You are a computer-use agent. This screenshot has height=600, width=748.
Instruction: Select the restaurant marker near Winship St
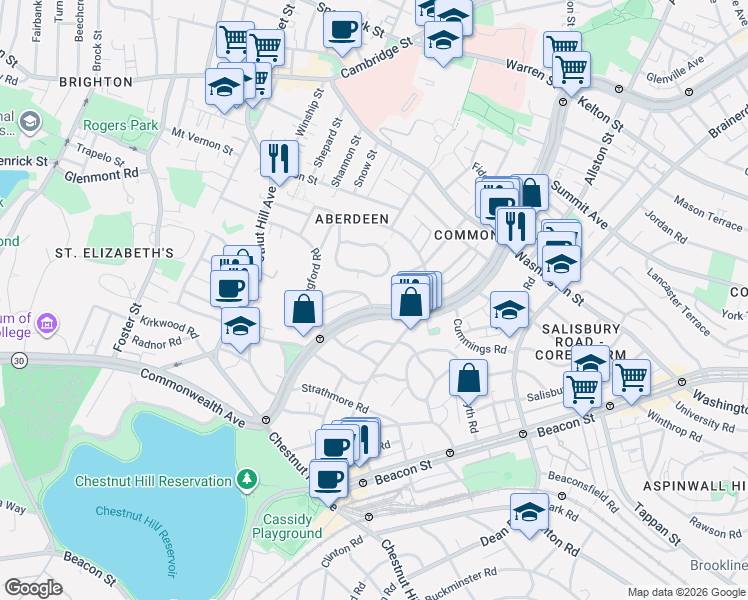[x=280, y=160]
